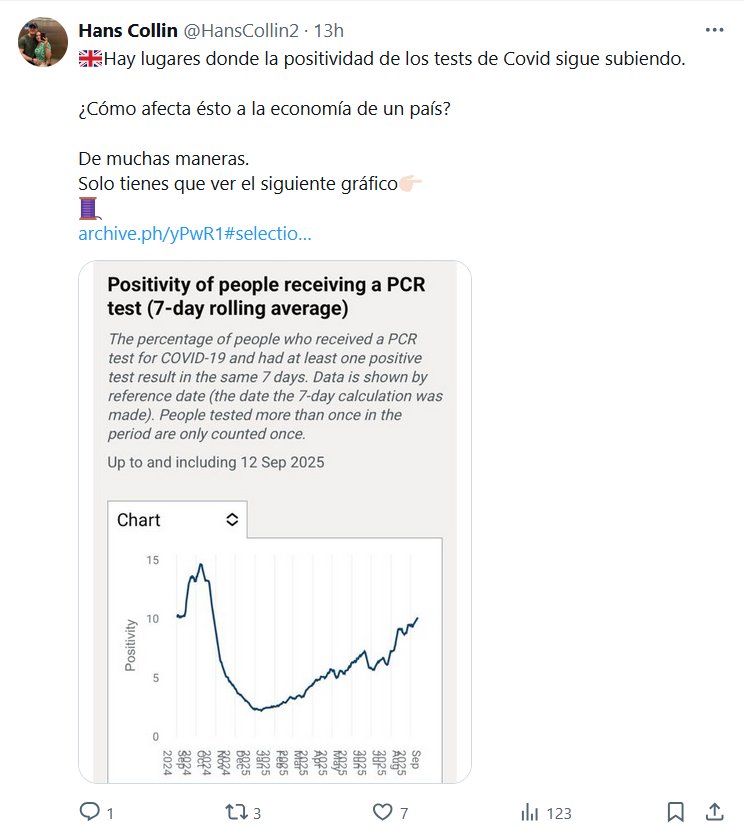This screenshot has height=838, width=744.
Task: Click the reply speech bubble icon
Action: tap(90, 811)
